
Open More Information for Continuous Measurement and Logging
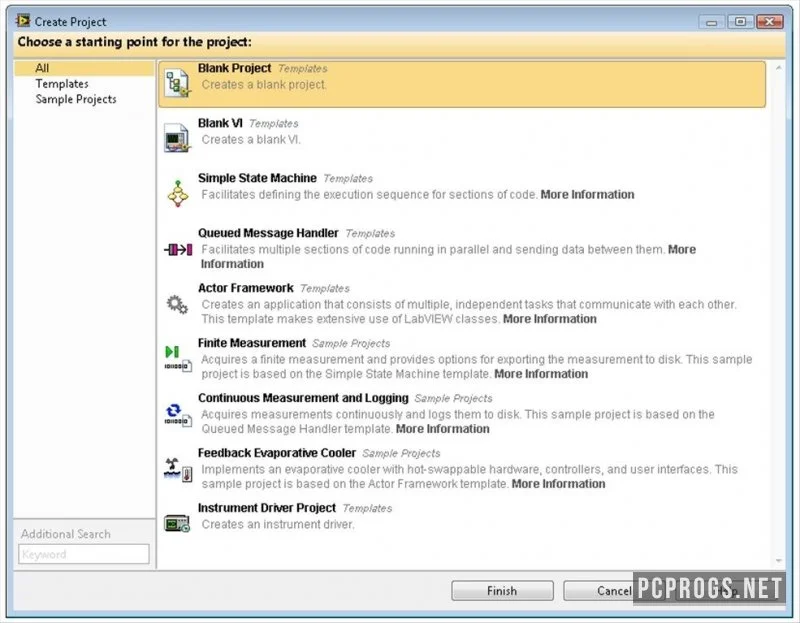tap(442, 429)
